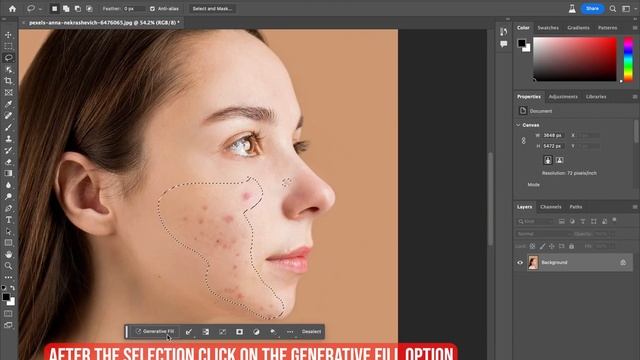Select the Move tool
This screenshot has height=360, width=640.
[x=8, y=35]
